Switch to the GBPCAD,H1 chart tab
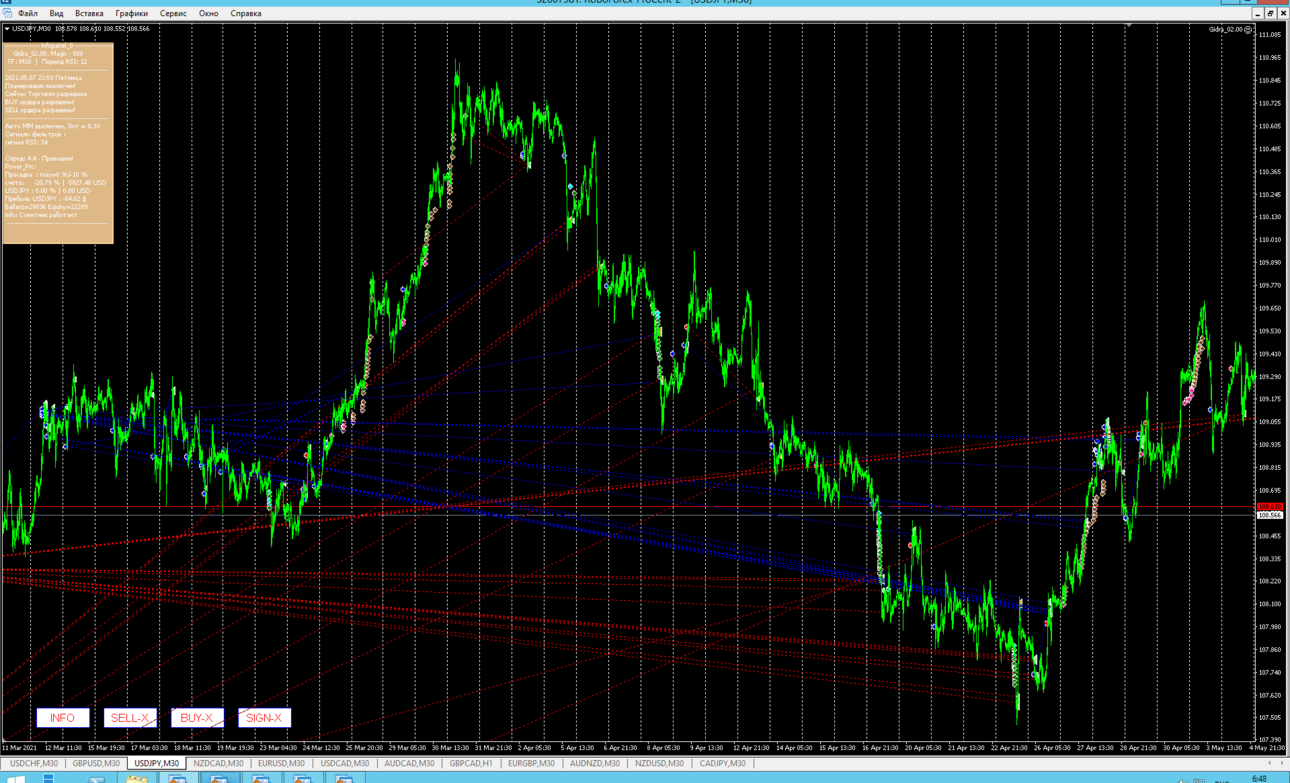The image size is (1290, 783). pos(470,763)
